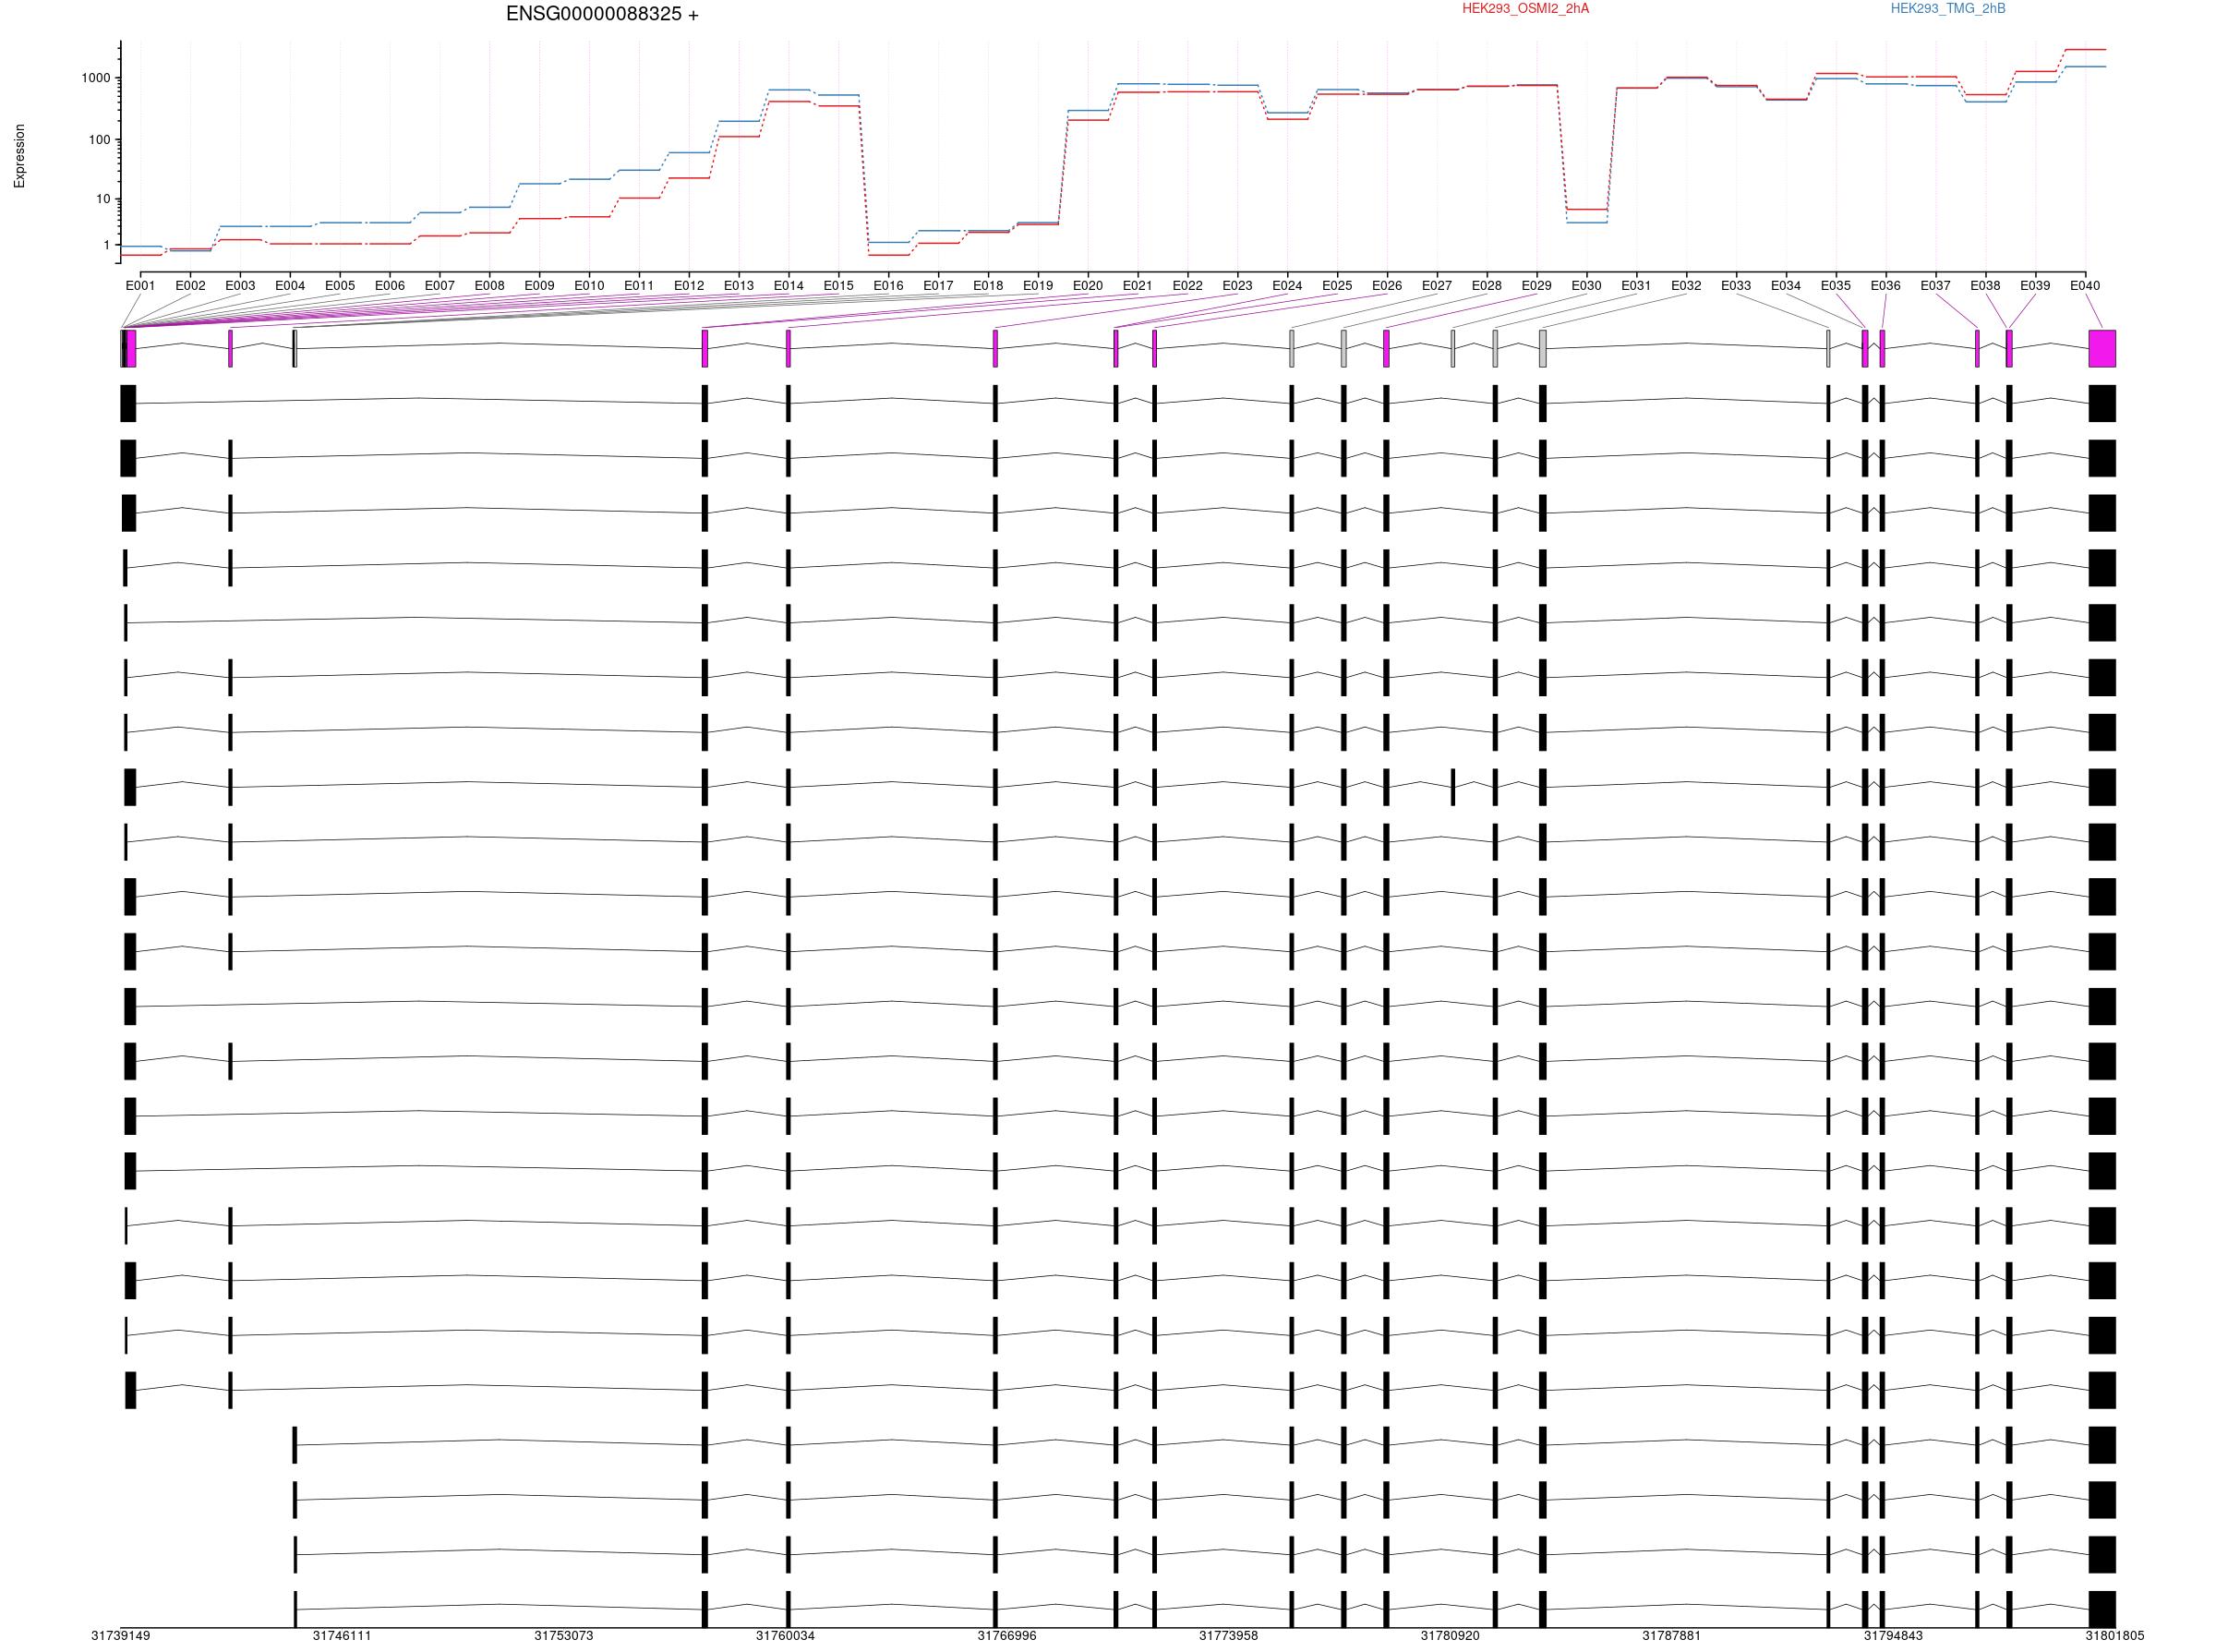Click exon label E016
The height and width of the screenshot is (1652, 2216).
pos(888,286)
